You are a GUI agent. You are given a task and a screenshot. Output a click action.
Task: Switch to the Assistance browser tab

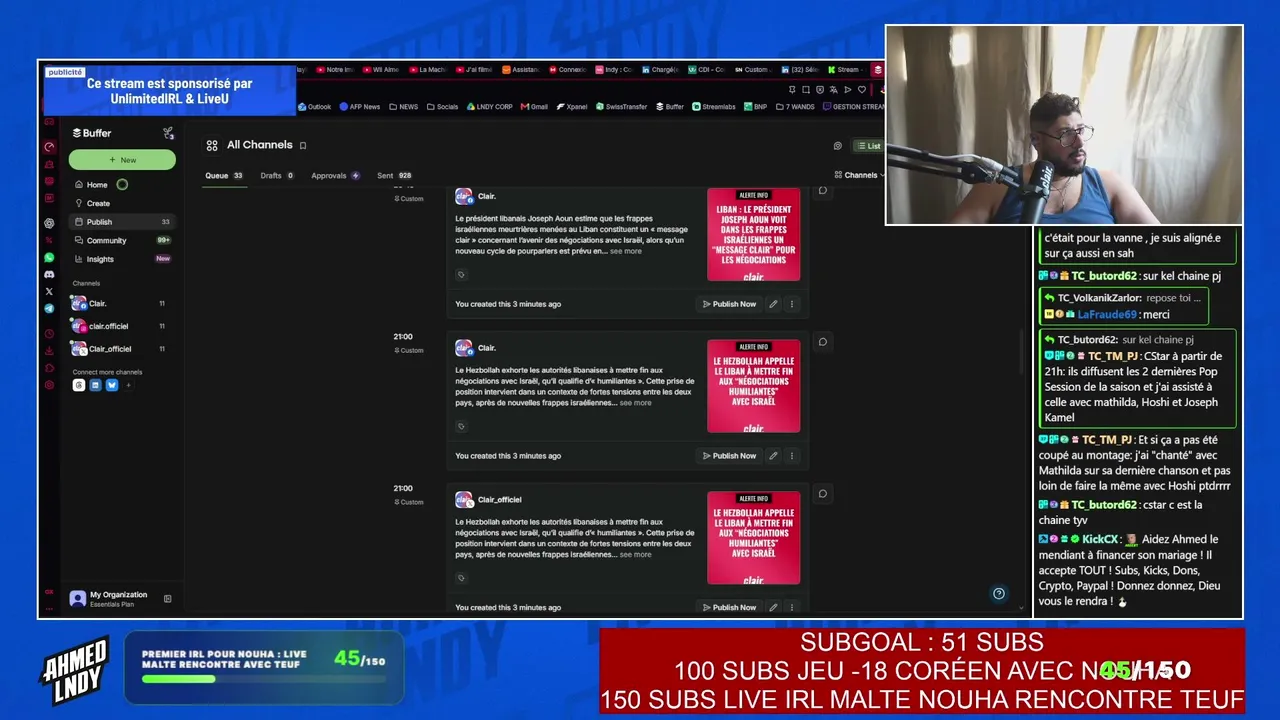coord(521,70)
